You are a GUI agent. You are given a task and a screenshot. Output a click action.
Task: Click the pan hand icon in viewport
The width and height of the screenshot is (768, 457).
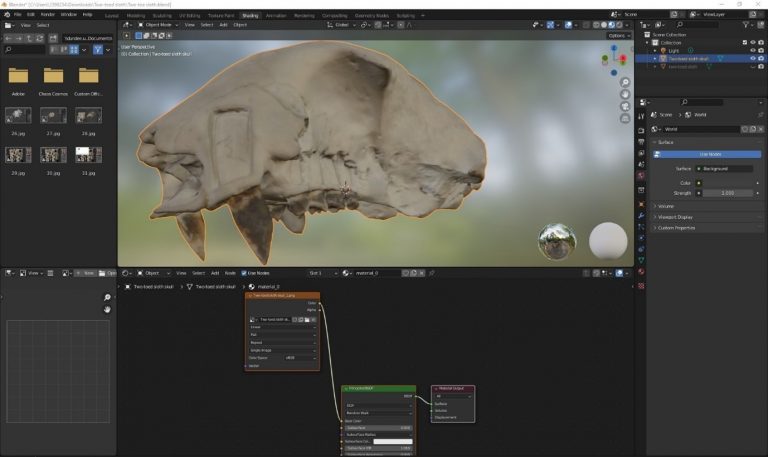tap(623, 95)
